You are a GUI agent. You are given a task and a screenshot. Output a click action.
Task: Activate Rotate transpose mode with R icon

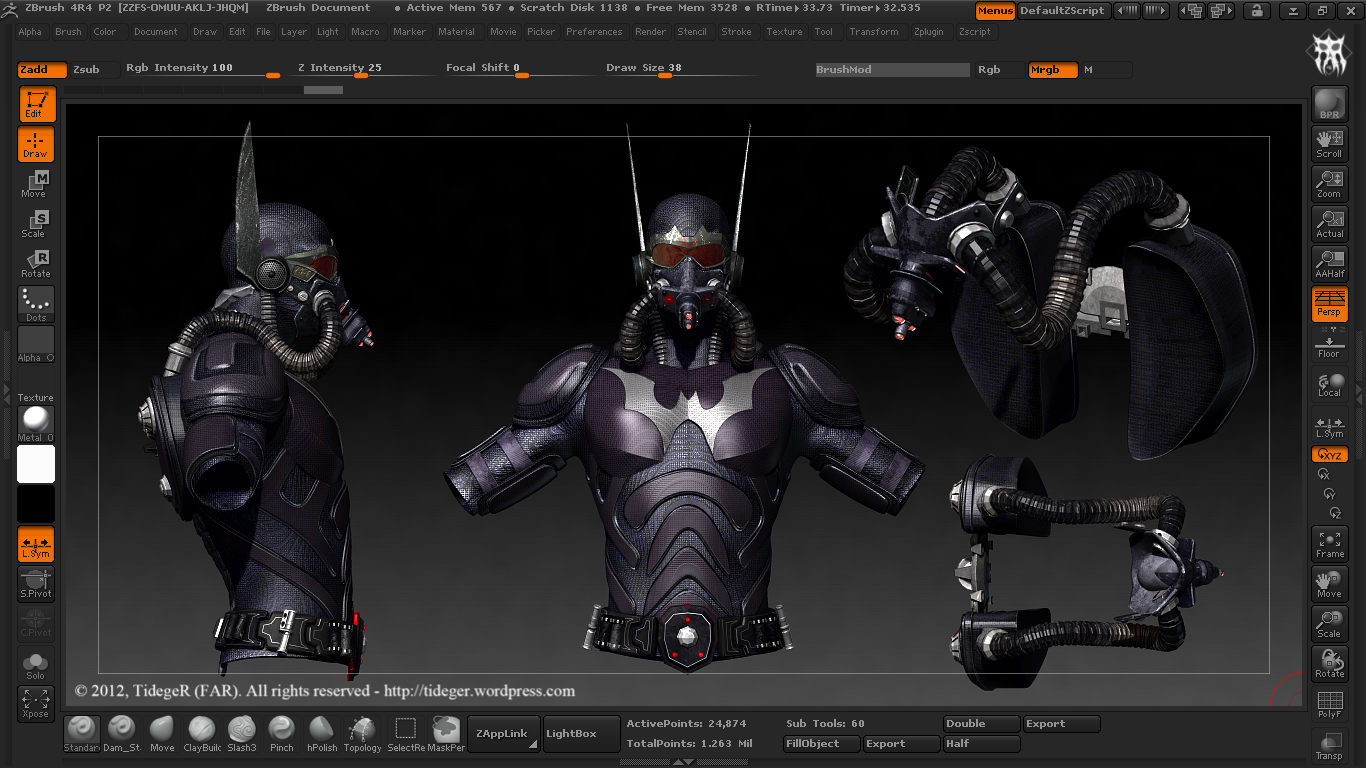(x=36, y=264)
